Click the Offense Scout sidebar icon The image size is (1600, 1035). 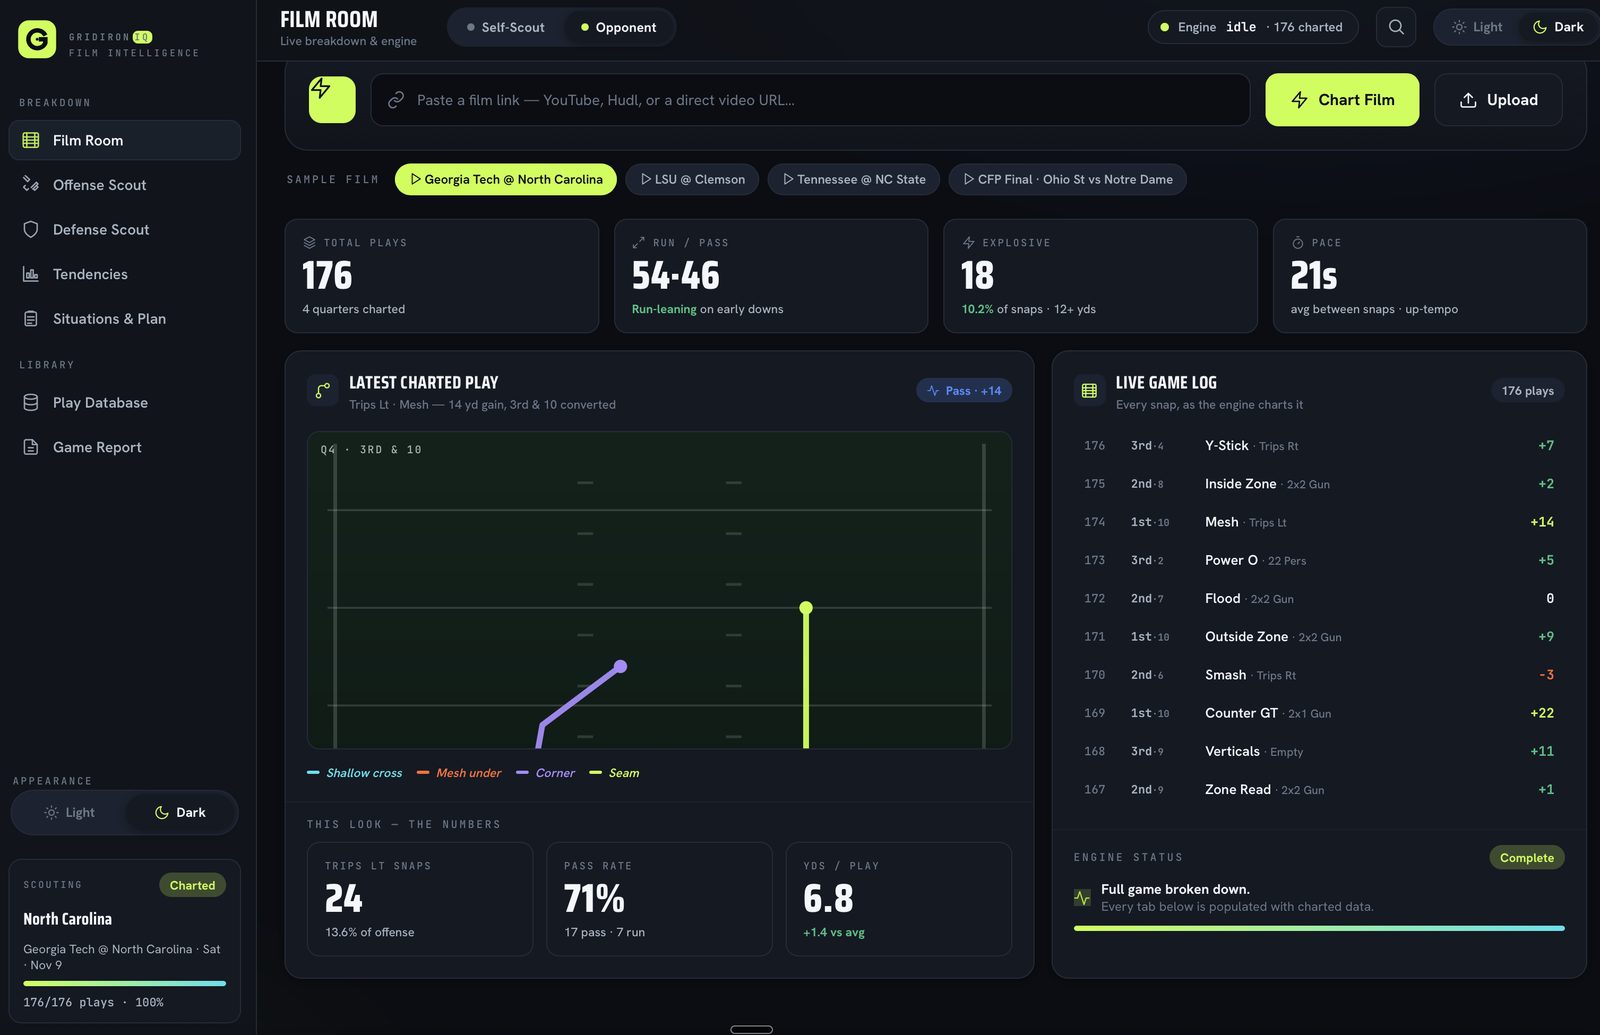(31, 185)
